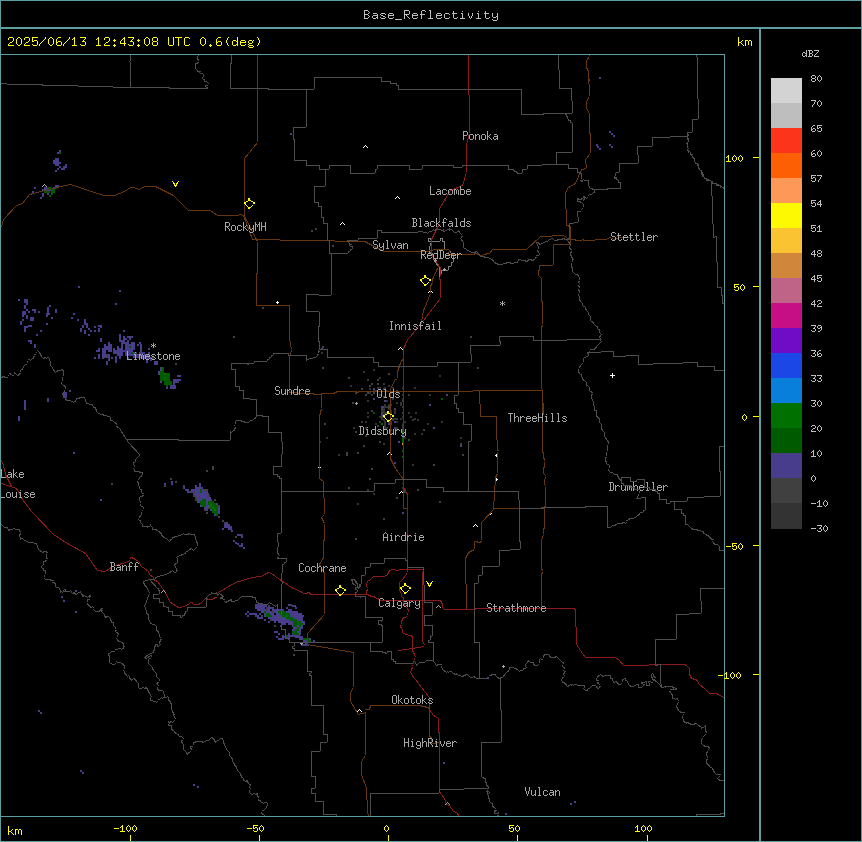Click the RedDeer label

[x=440, y=255]
